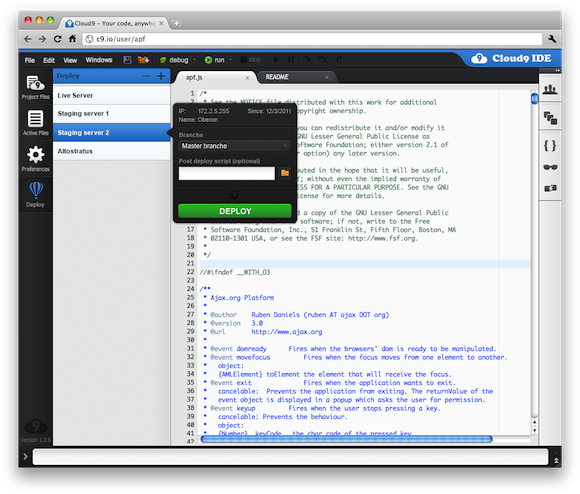Select Staging server 1 in list
The image size is (580, 494).
111,114
